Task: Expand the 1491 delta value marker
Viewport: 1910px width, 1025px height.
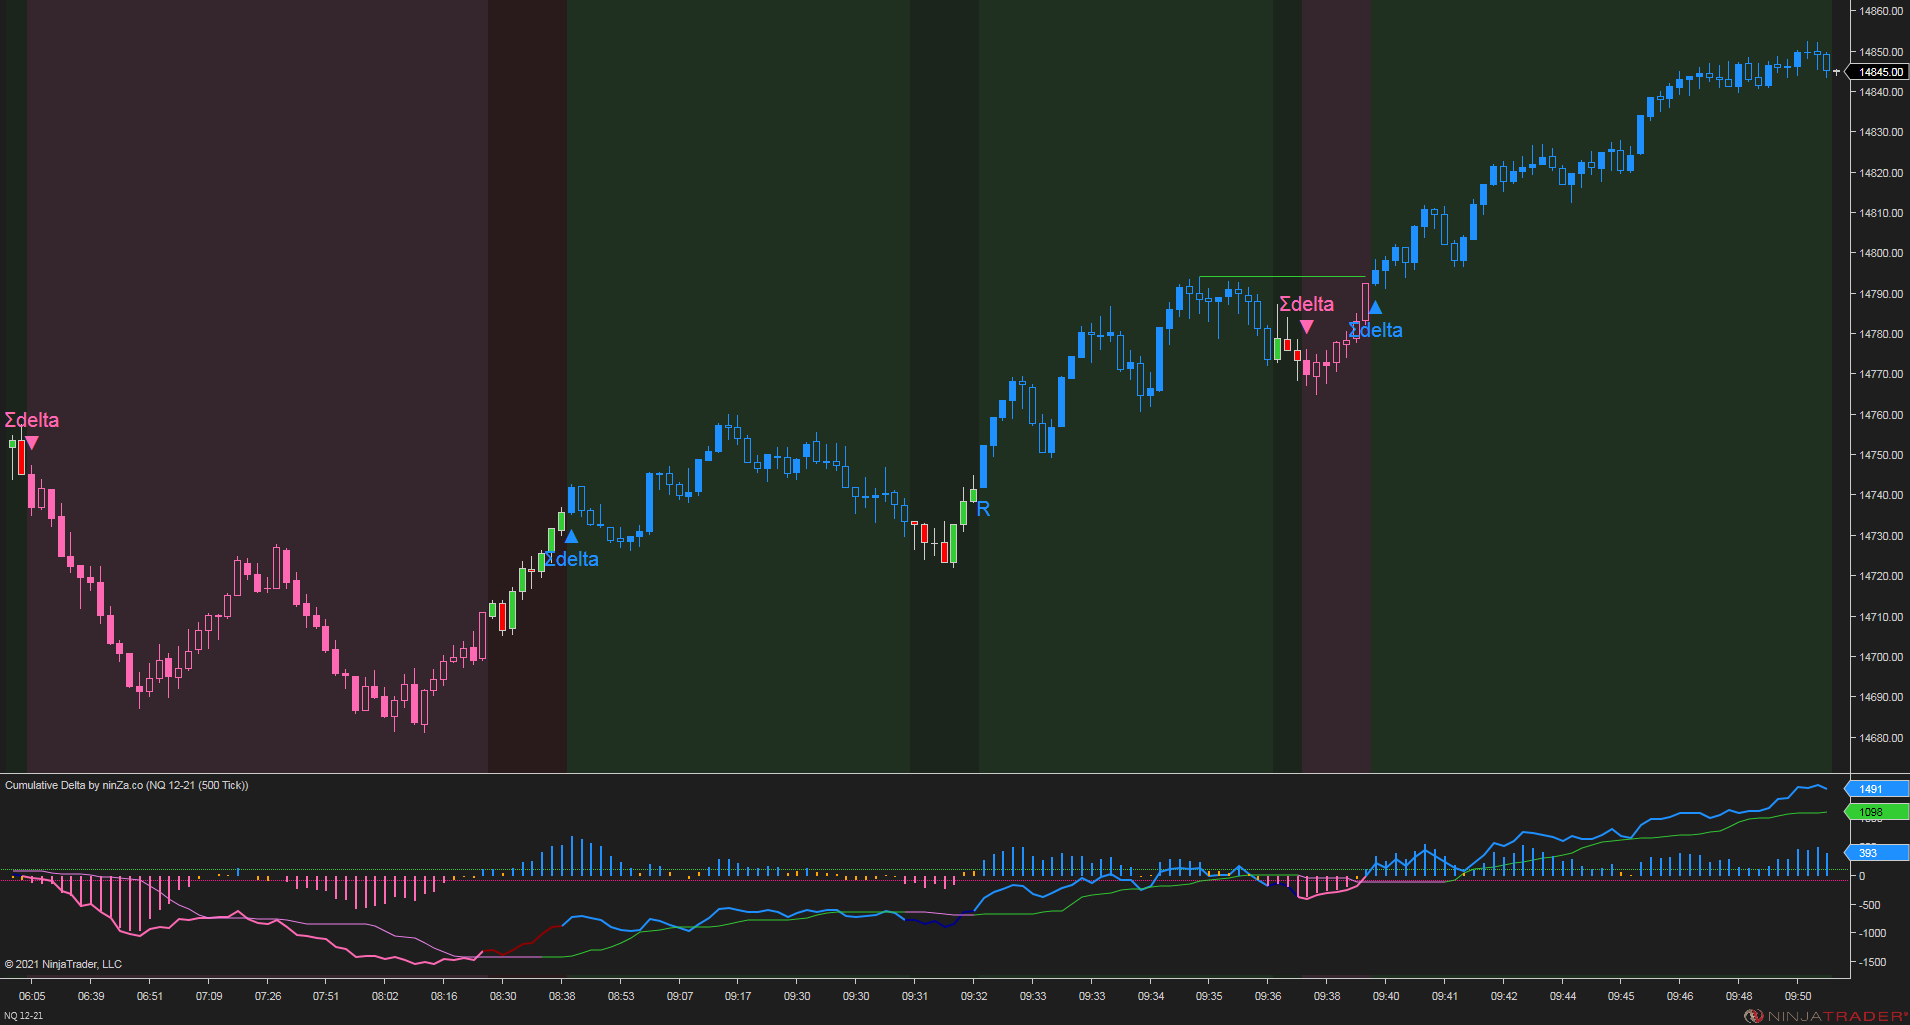Action: click(x=1877, y=789)
